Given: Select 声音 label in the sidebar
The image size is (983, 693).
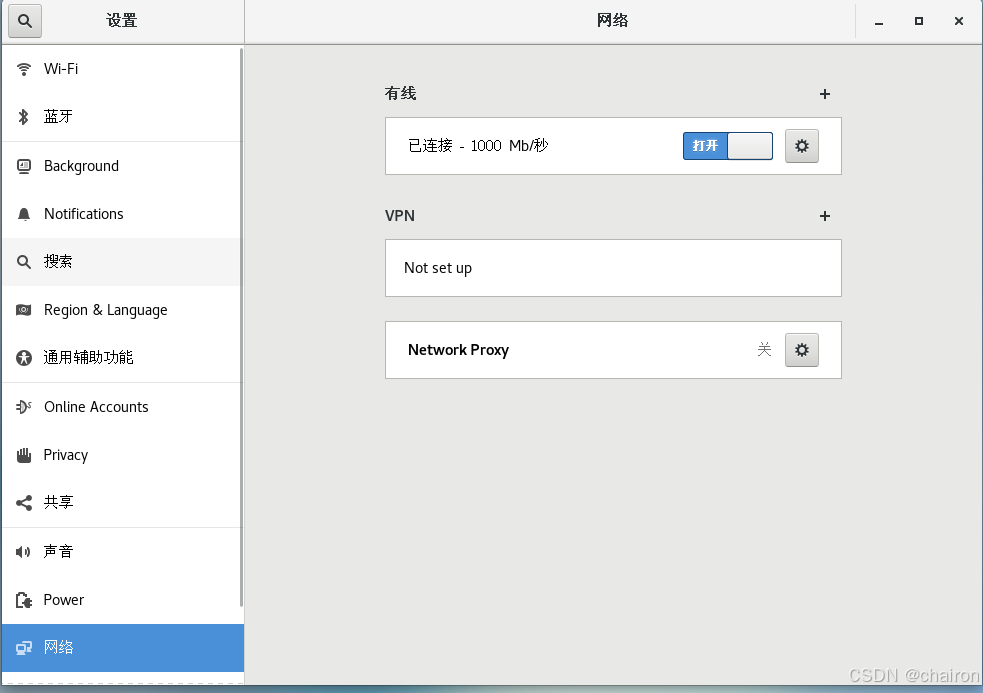Looking at the screenshot, I should click(x=58, y=551).
